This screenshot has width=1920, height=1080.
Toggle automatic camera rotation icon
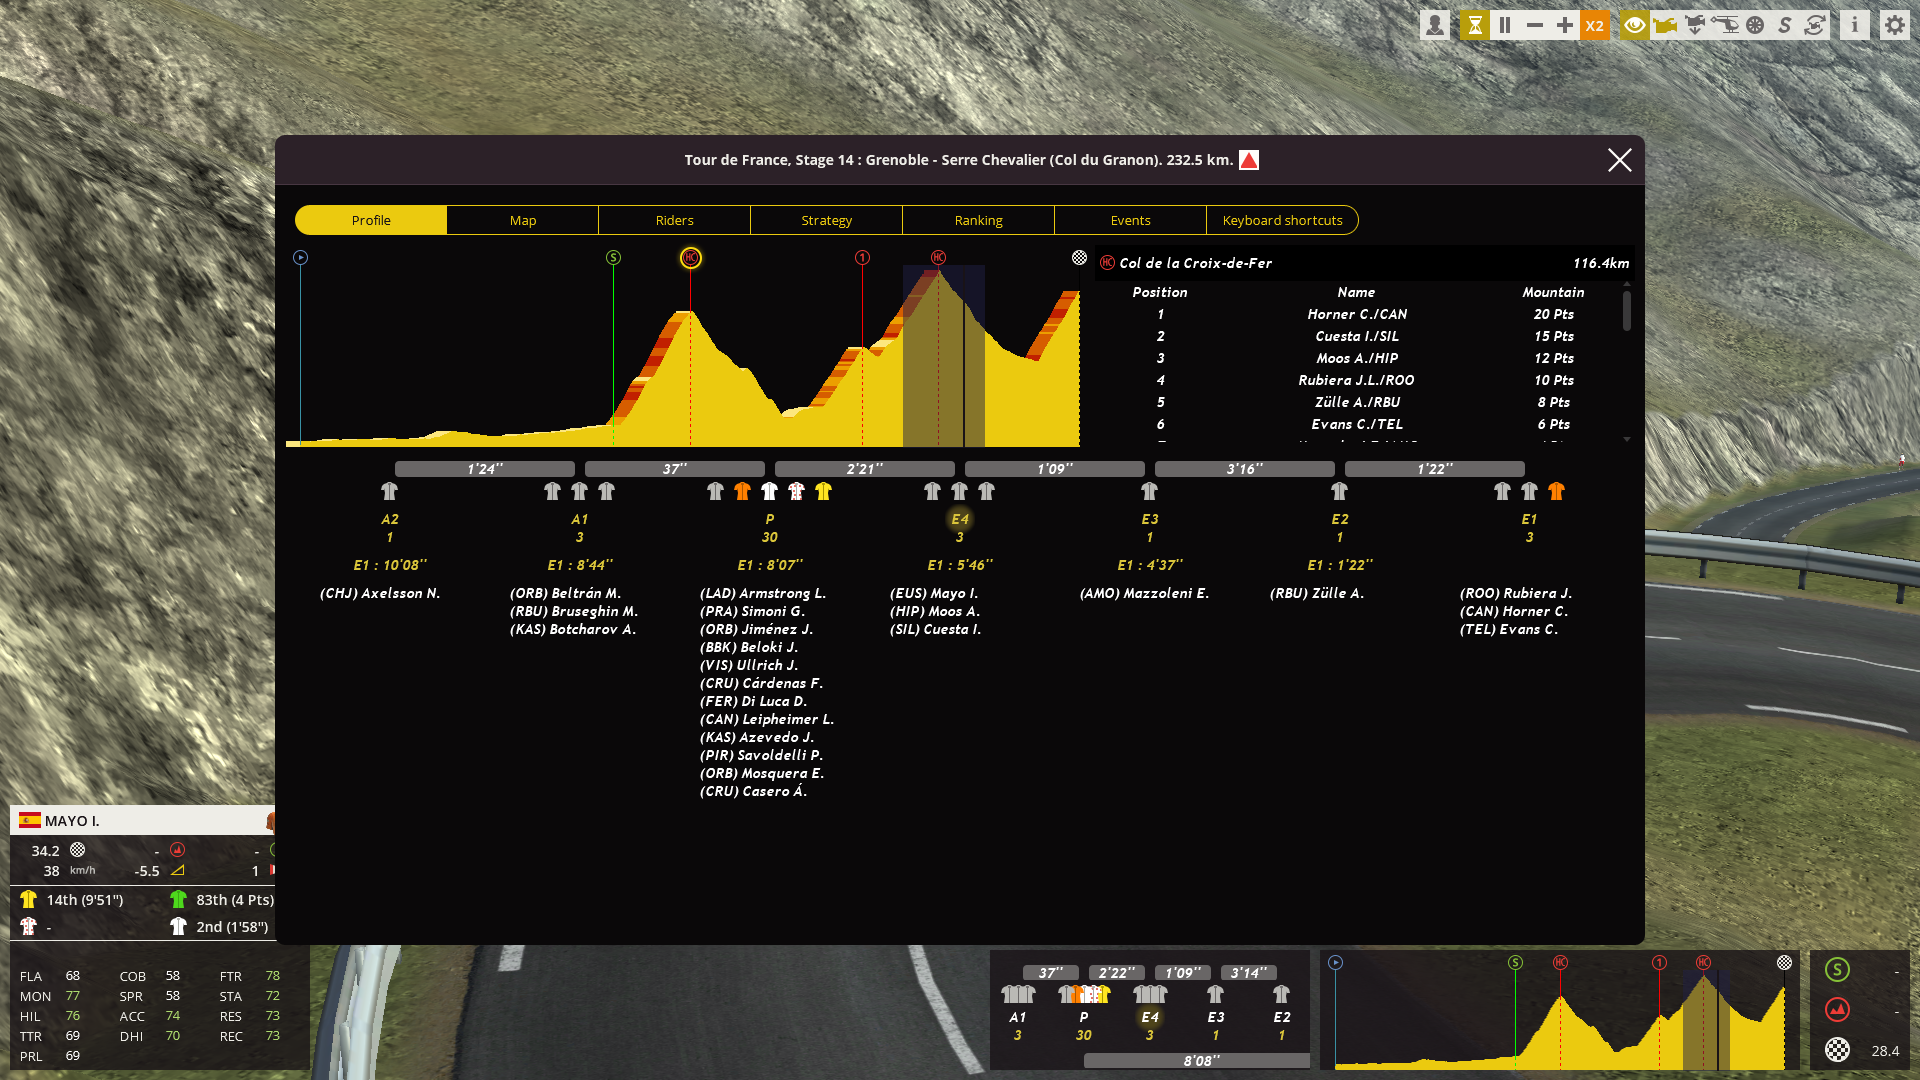tap(1815, 25)
